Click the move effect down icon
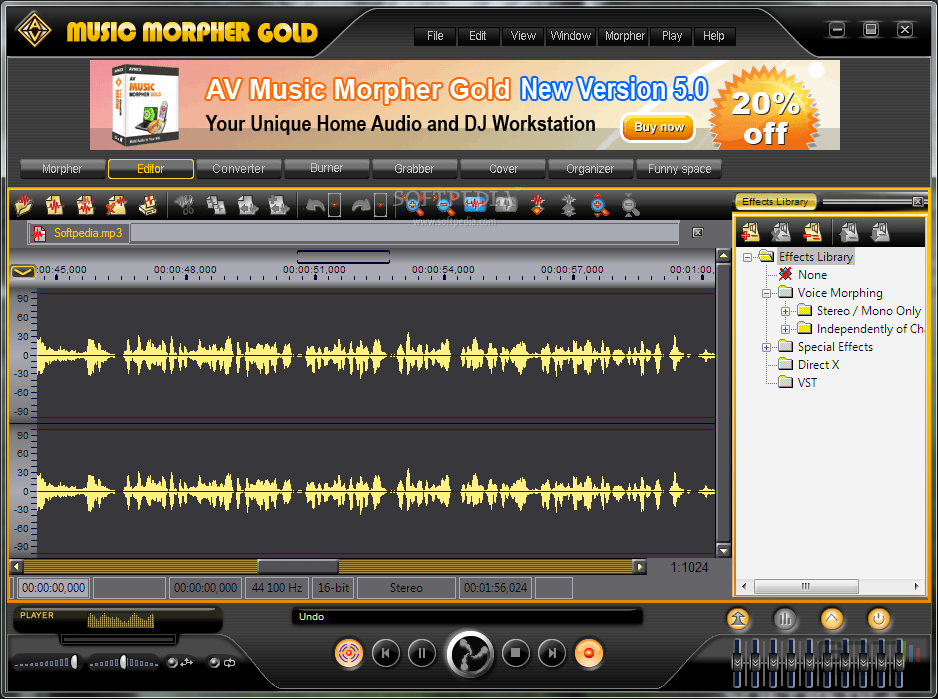 [880, 232]
